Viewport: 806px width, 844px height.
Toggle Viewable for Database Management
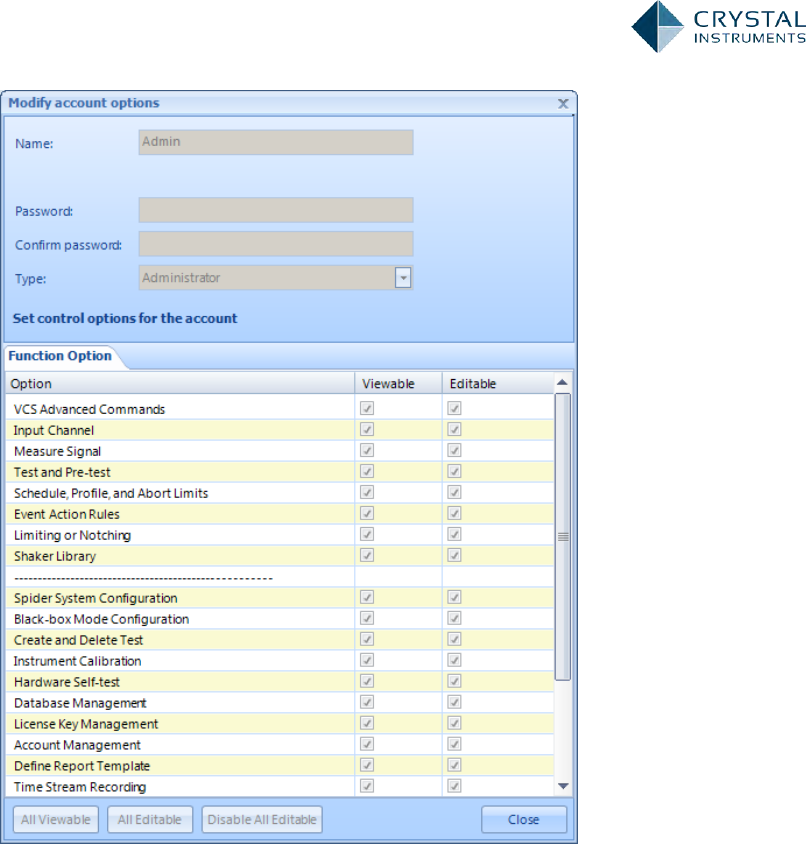click(x=367, y=702)
